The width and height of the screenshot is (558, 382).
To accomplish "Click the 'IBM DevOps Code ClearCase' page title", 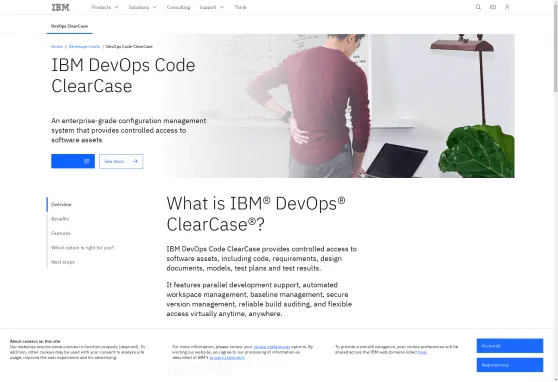I will pyautogui.click(x=123, y=75).
